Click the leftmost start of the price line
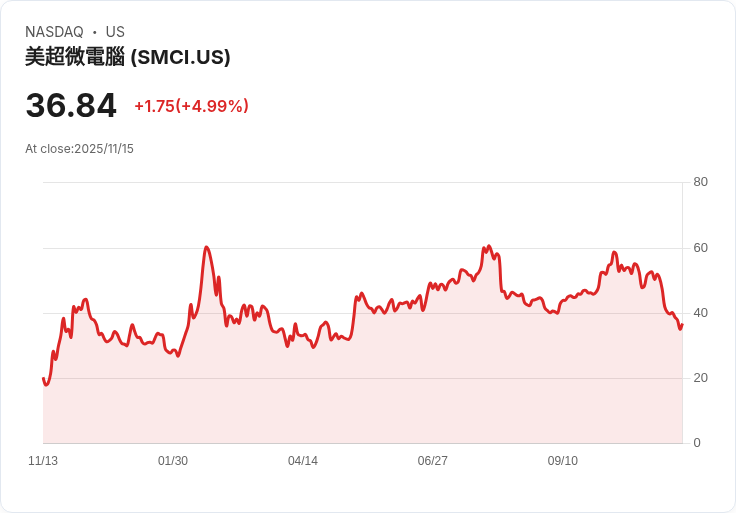Screen dimensions: 736x513 click(44, 379)
